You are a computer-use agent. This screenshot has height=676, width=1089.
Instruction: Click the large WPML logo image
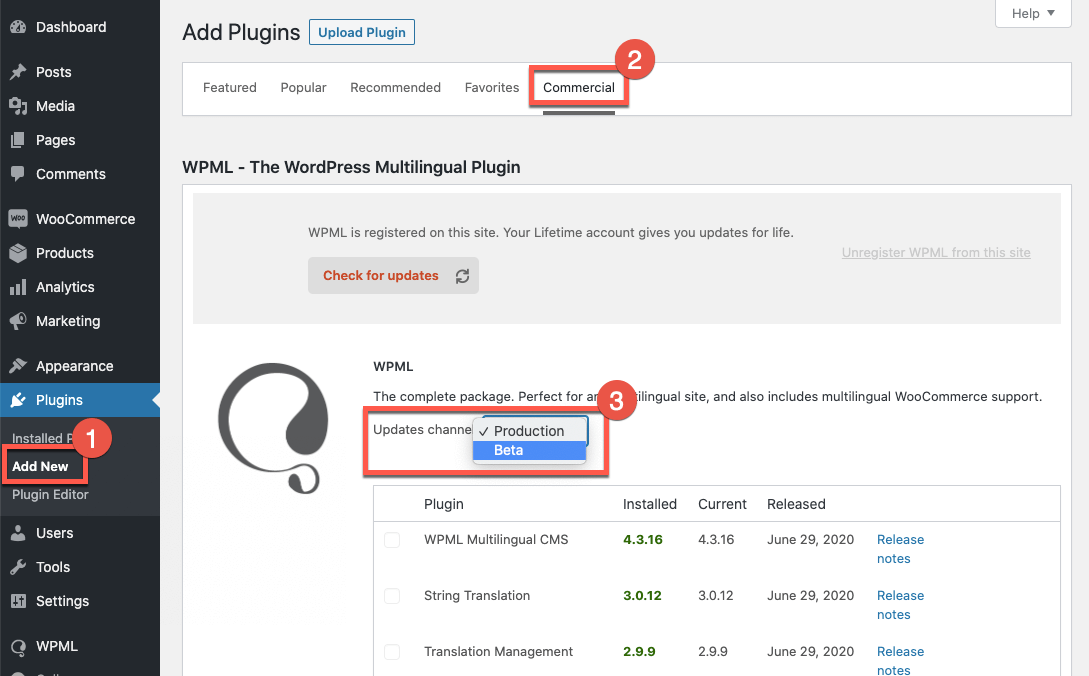pos(273,428)
